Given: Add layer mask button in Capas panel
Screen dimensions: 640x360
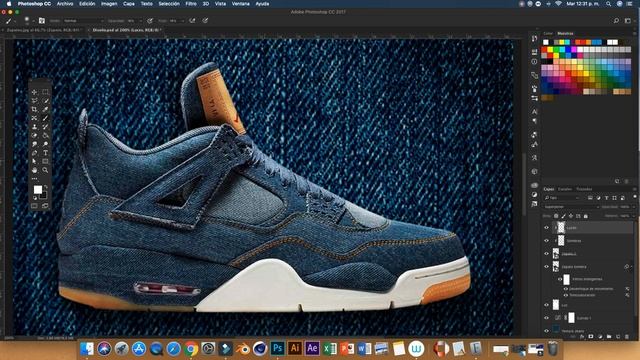Looking at the screenshot, I should click(591, 337).
